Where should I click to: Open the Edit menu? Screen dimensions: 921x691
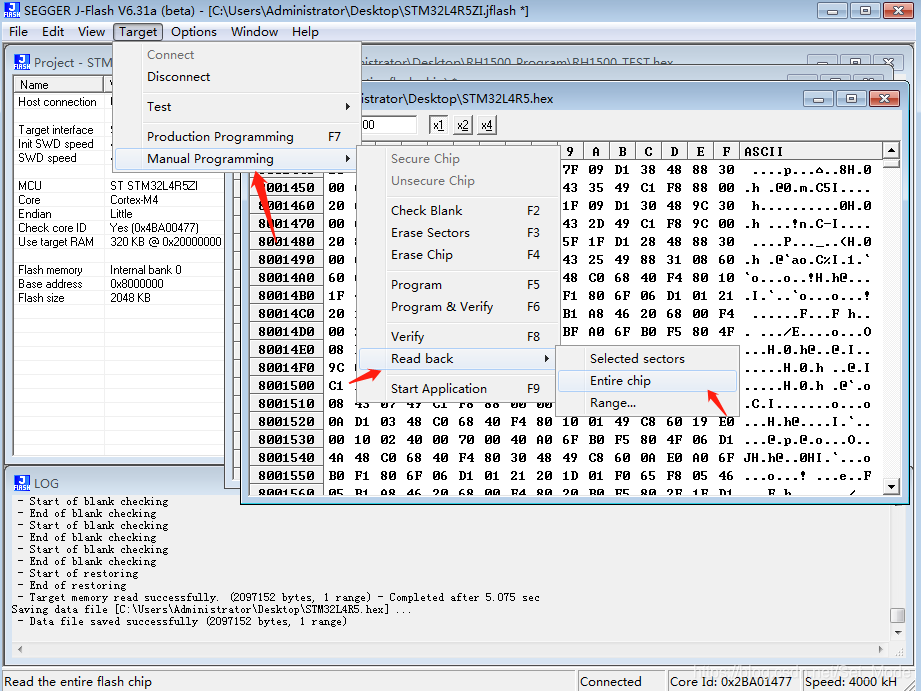53,32
